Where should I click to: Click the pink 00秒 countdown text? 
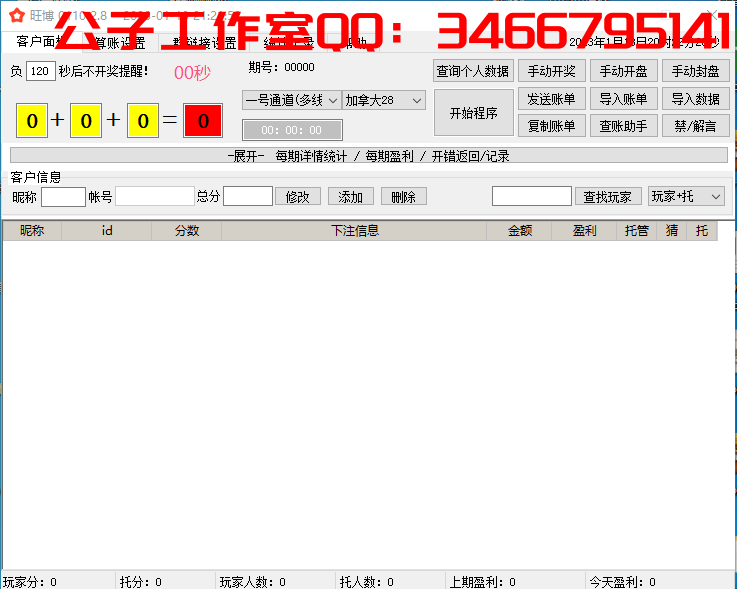(x=192, y=73)
